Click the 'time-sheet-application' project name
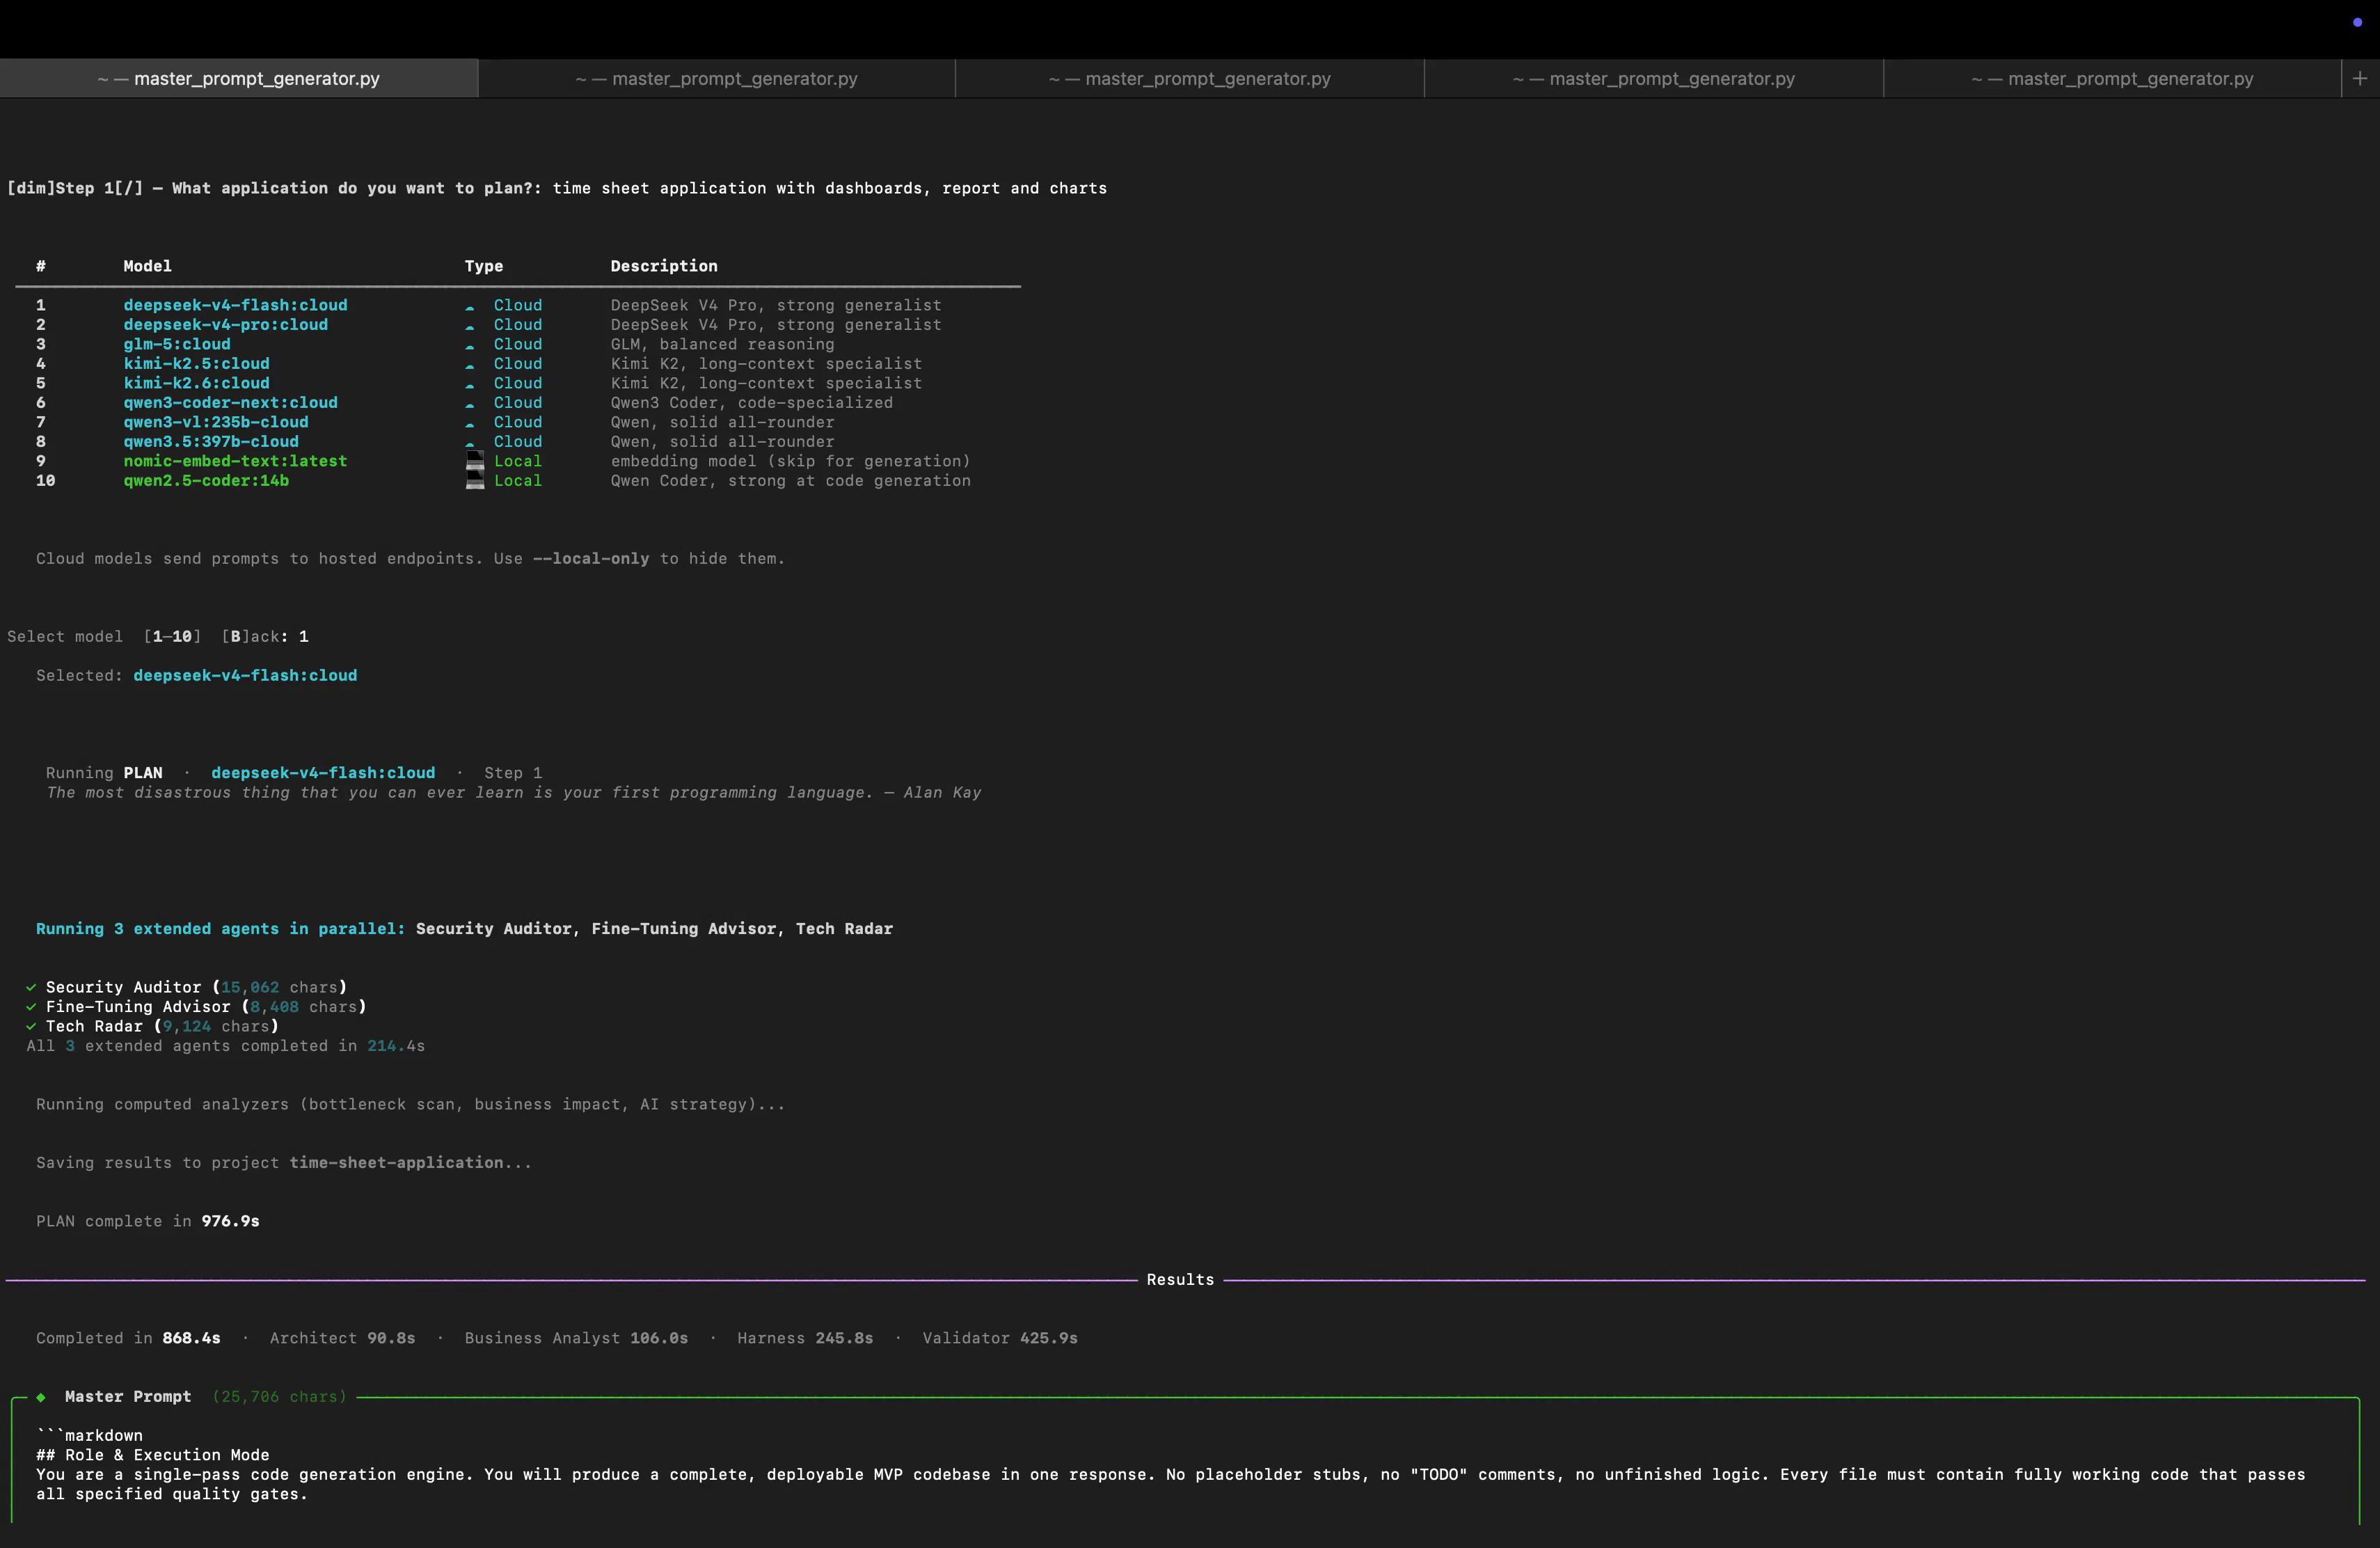 coord(397,1163)
